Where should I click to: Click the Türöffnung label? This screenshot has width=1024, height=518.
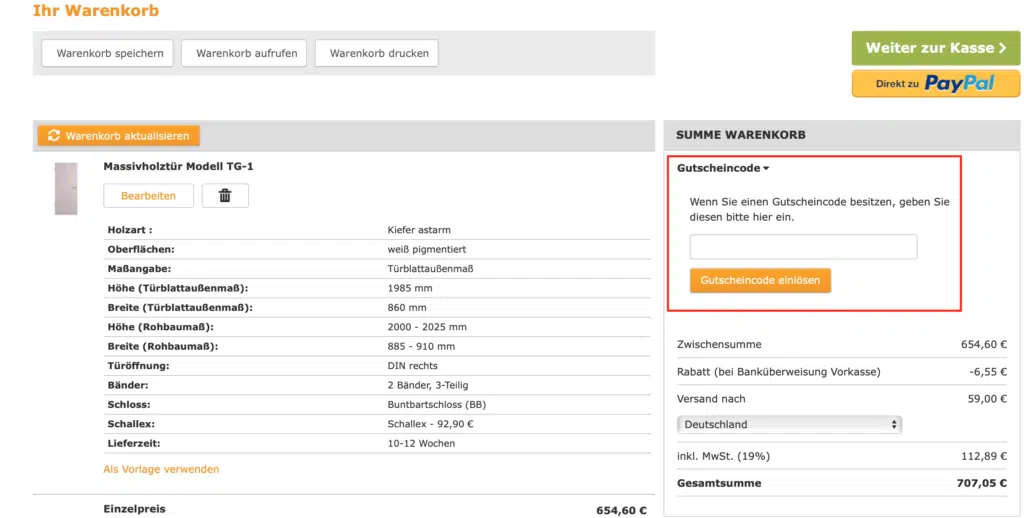pos(138,366)
